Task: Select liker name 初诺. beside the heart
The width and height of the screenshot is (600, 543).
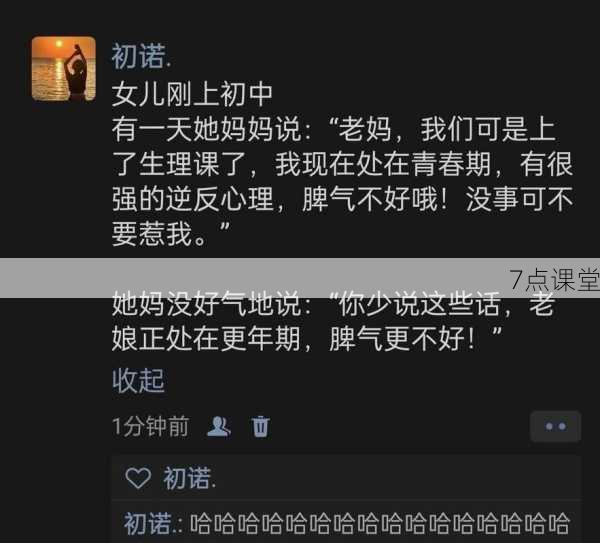Action: [190, 478]
